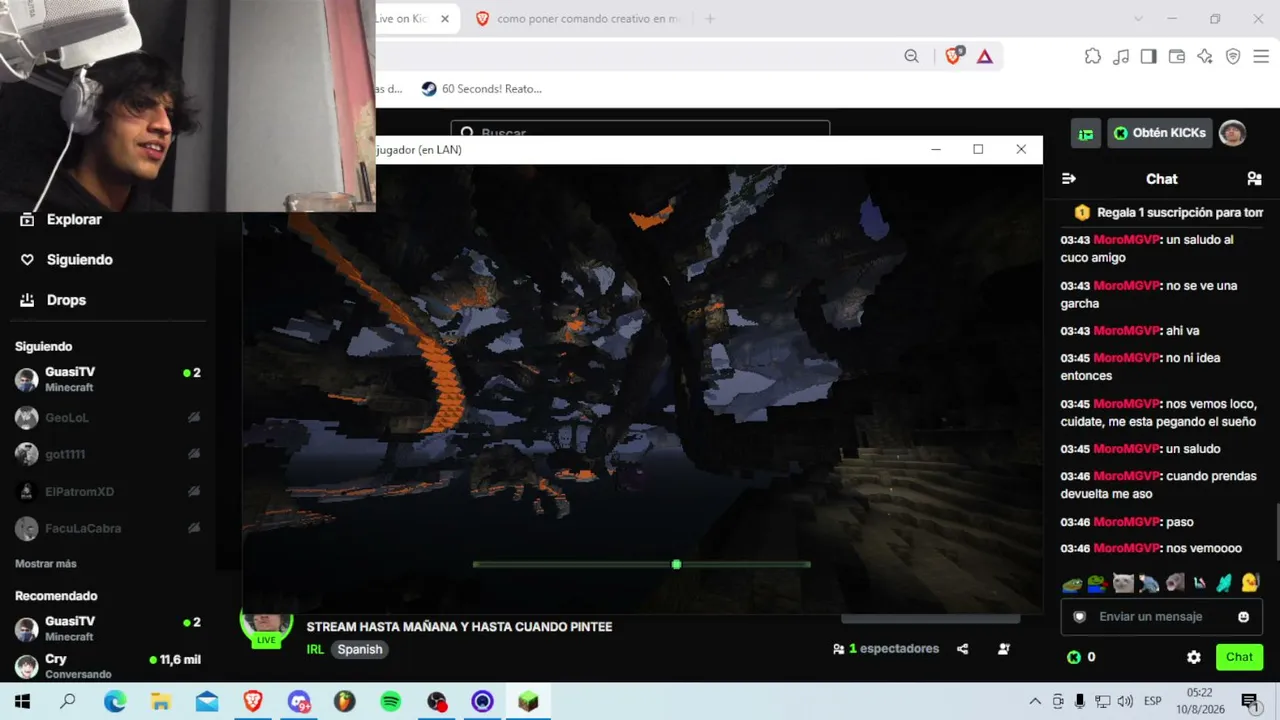The height and width of the screenshot is (720, 1280).
Task: Open the user profile avatar menu
Action: tap(1232, 133)
